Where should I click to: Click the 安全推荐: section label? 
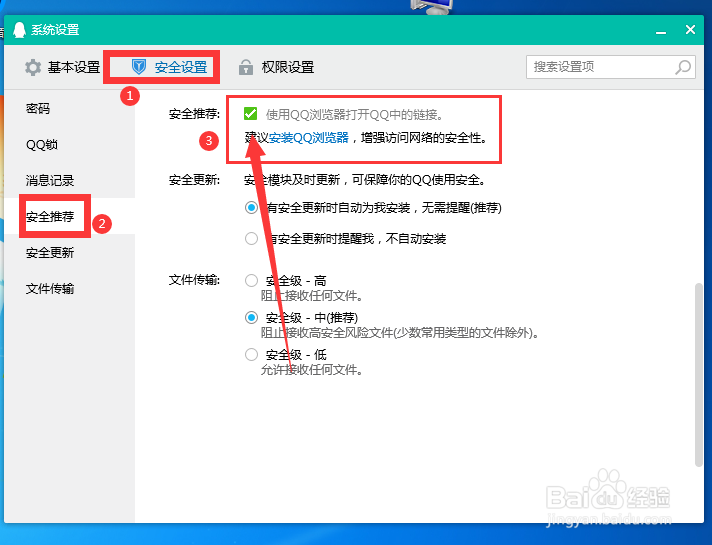(194, 114)
